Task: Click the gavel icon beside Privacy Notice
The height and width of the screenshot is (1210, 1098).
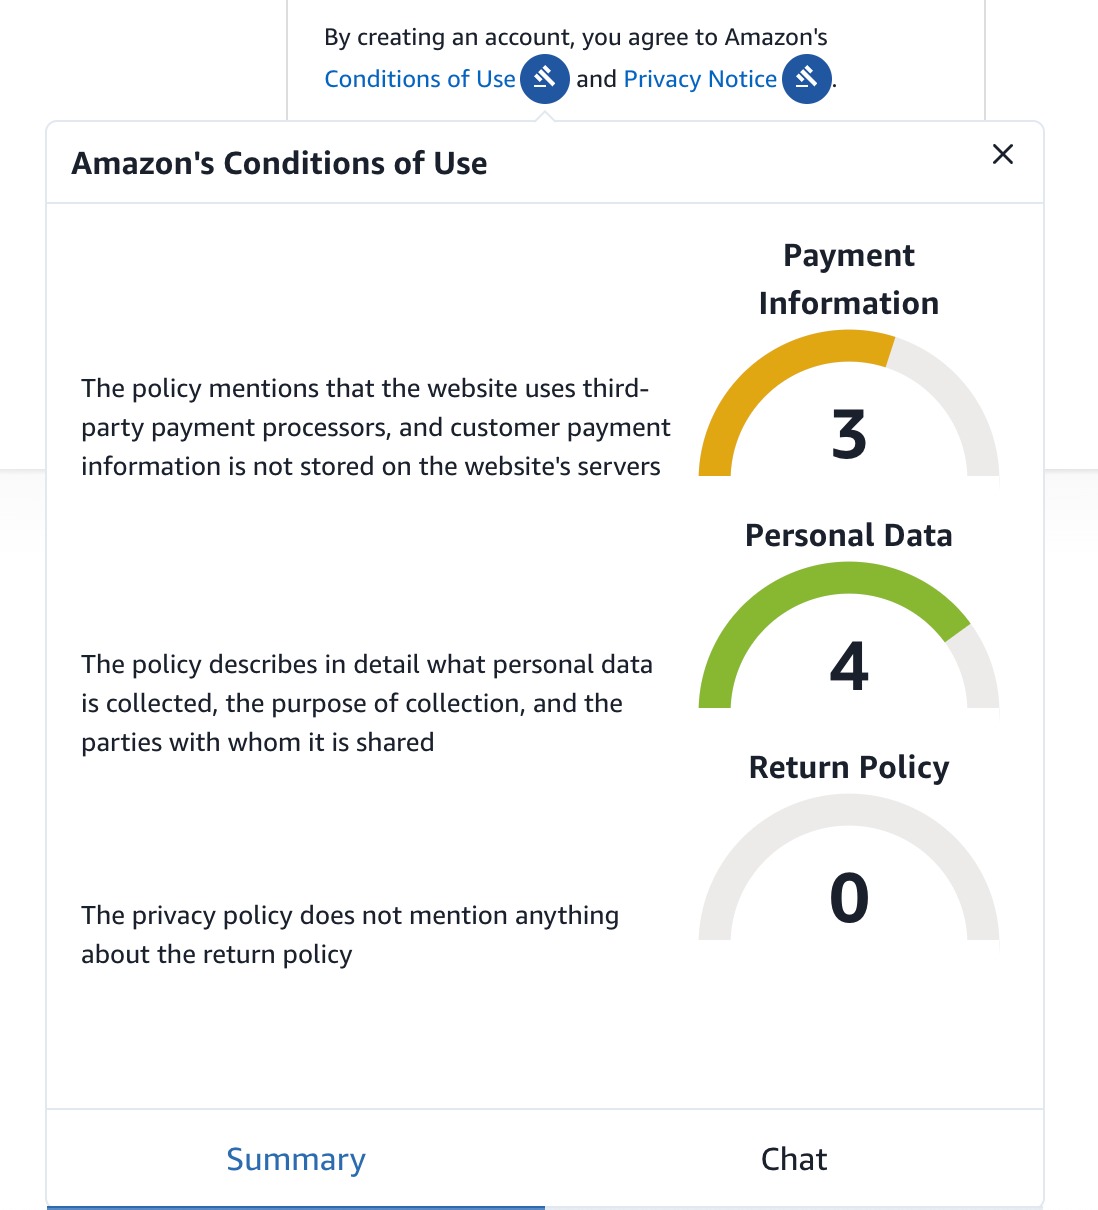Action: (x=807, y=78)
